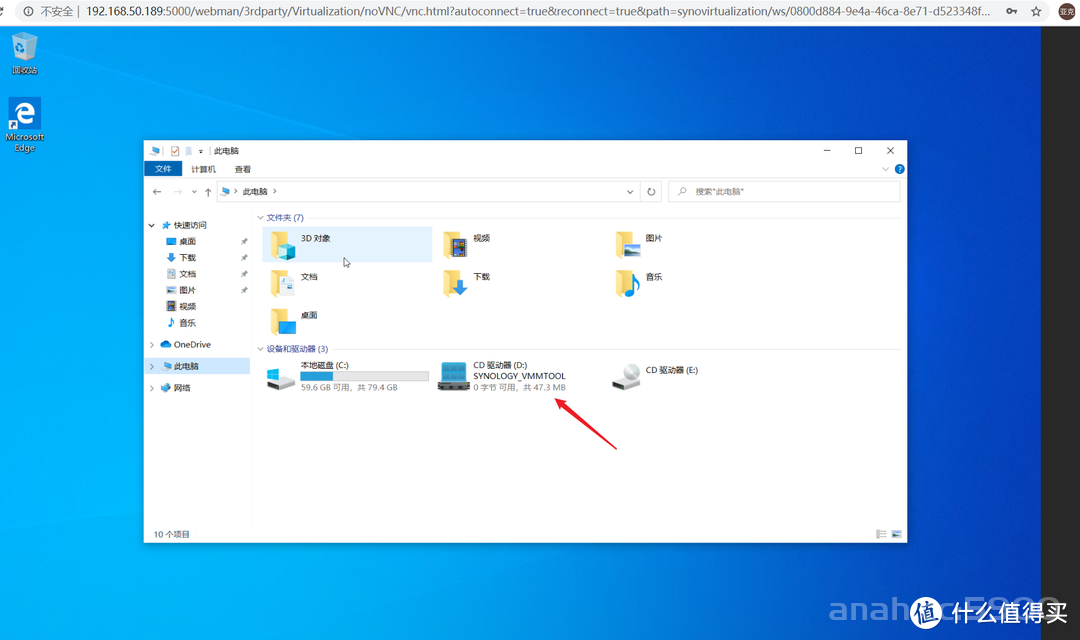This screenshot has height=640, width=1080.
Task: Minimize the 此电脑 Explorer window
Action: click(827, 151)
